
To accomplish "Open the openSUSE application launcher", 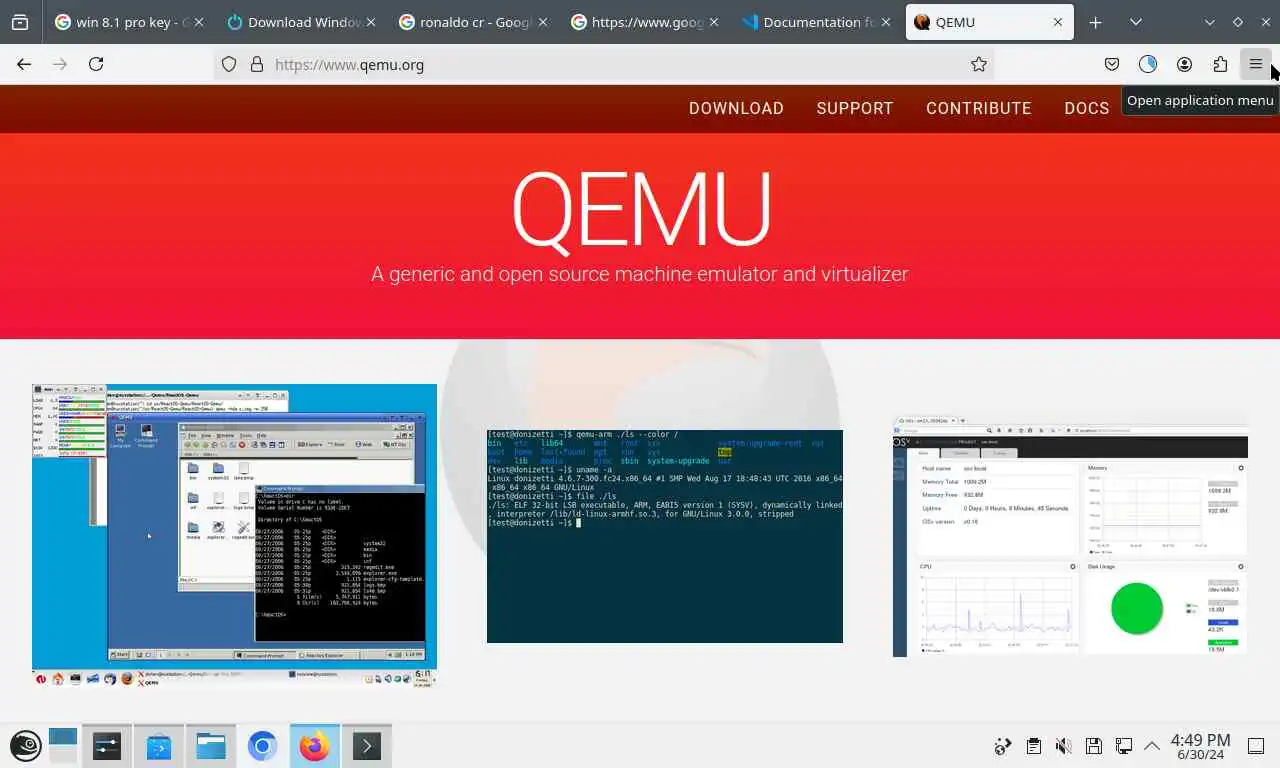I will tap(25, 745).
